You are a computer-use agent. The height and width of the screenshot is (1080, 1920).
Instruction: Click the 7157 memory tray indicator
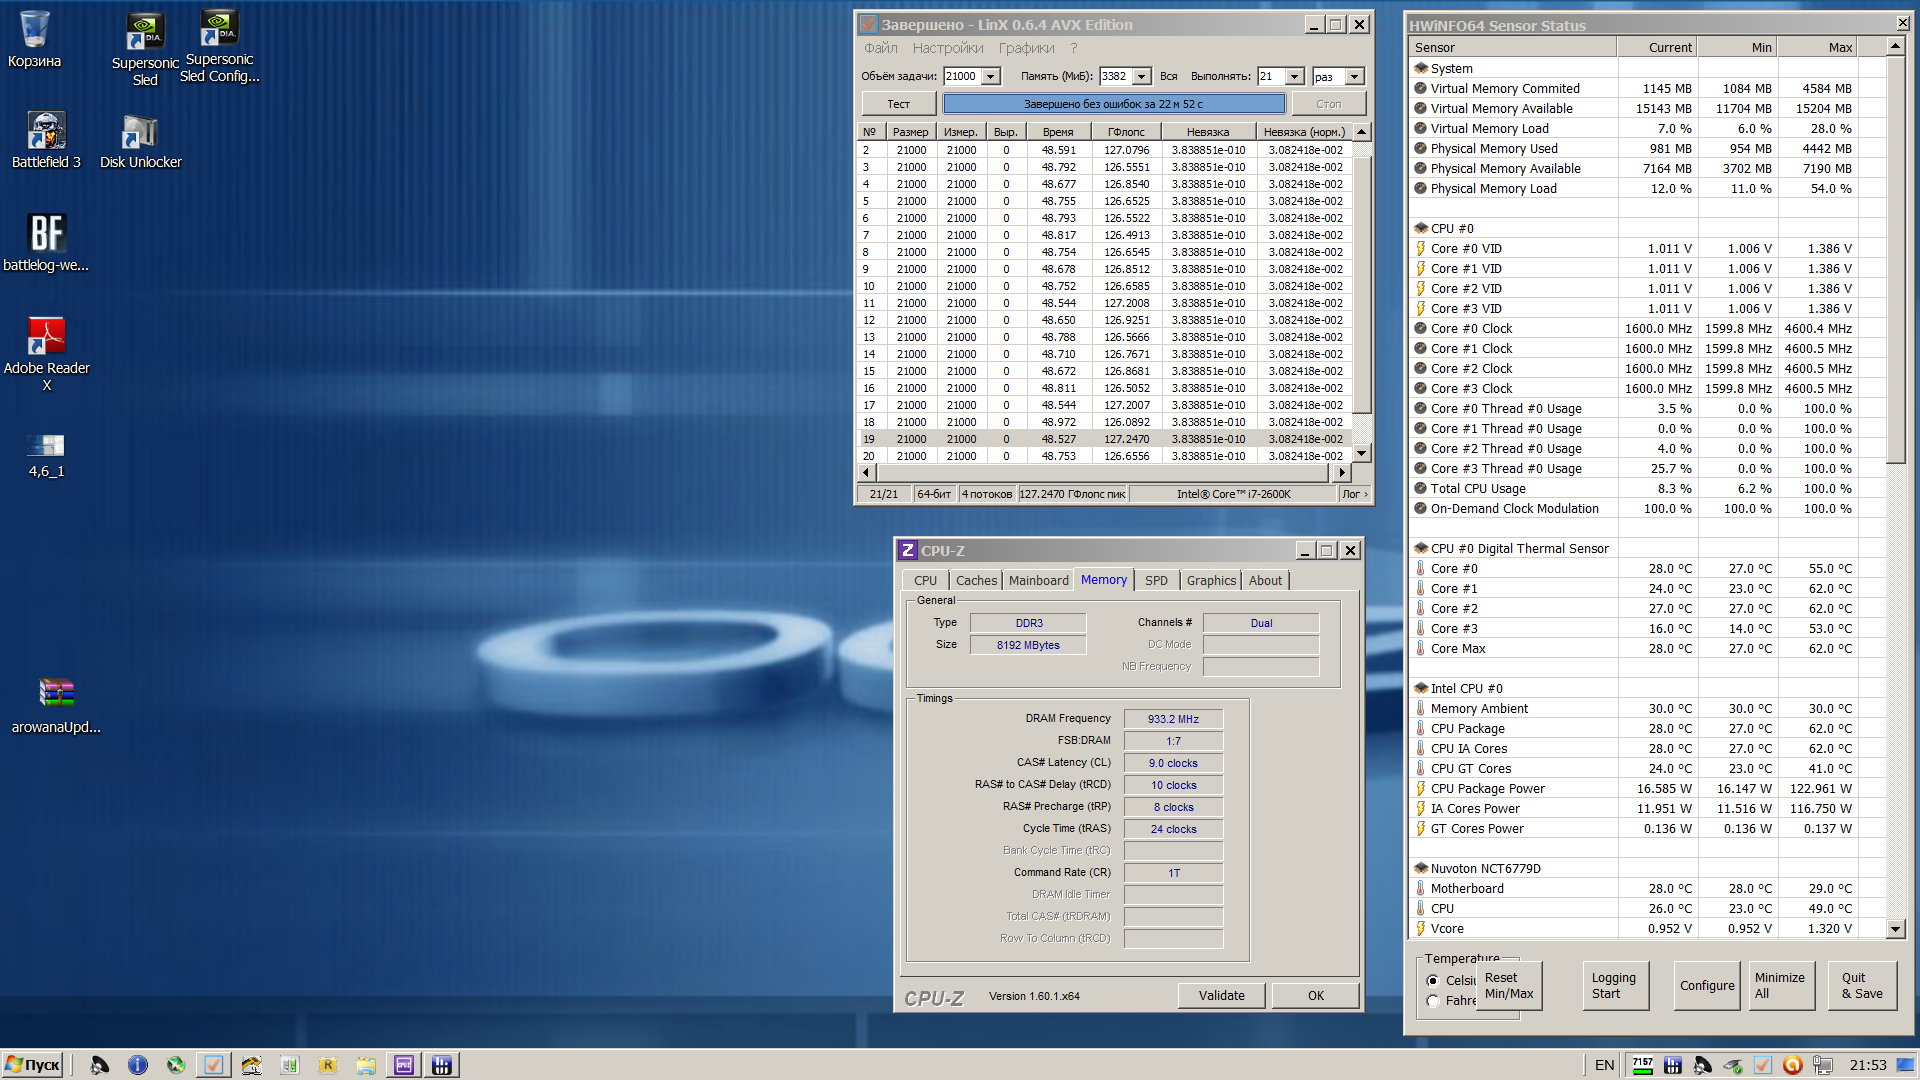pyautogui.click(x=1643, y=1065)
